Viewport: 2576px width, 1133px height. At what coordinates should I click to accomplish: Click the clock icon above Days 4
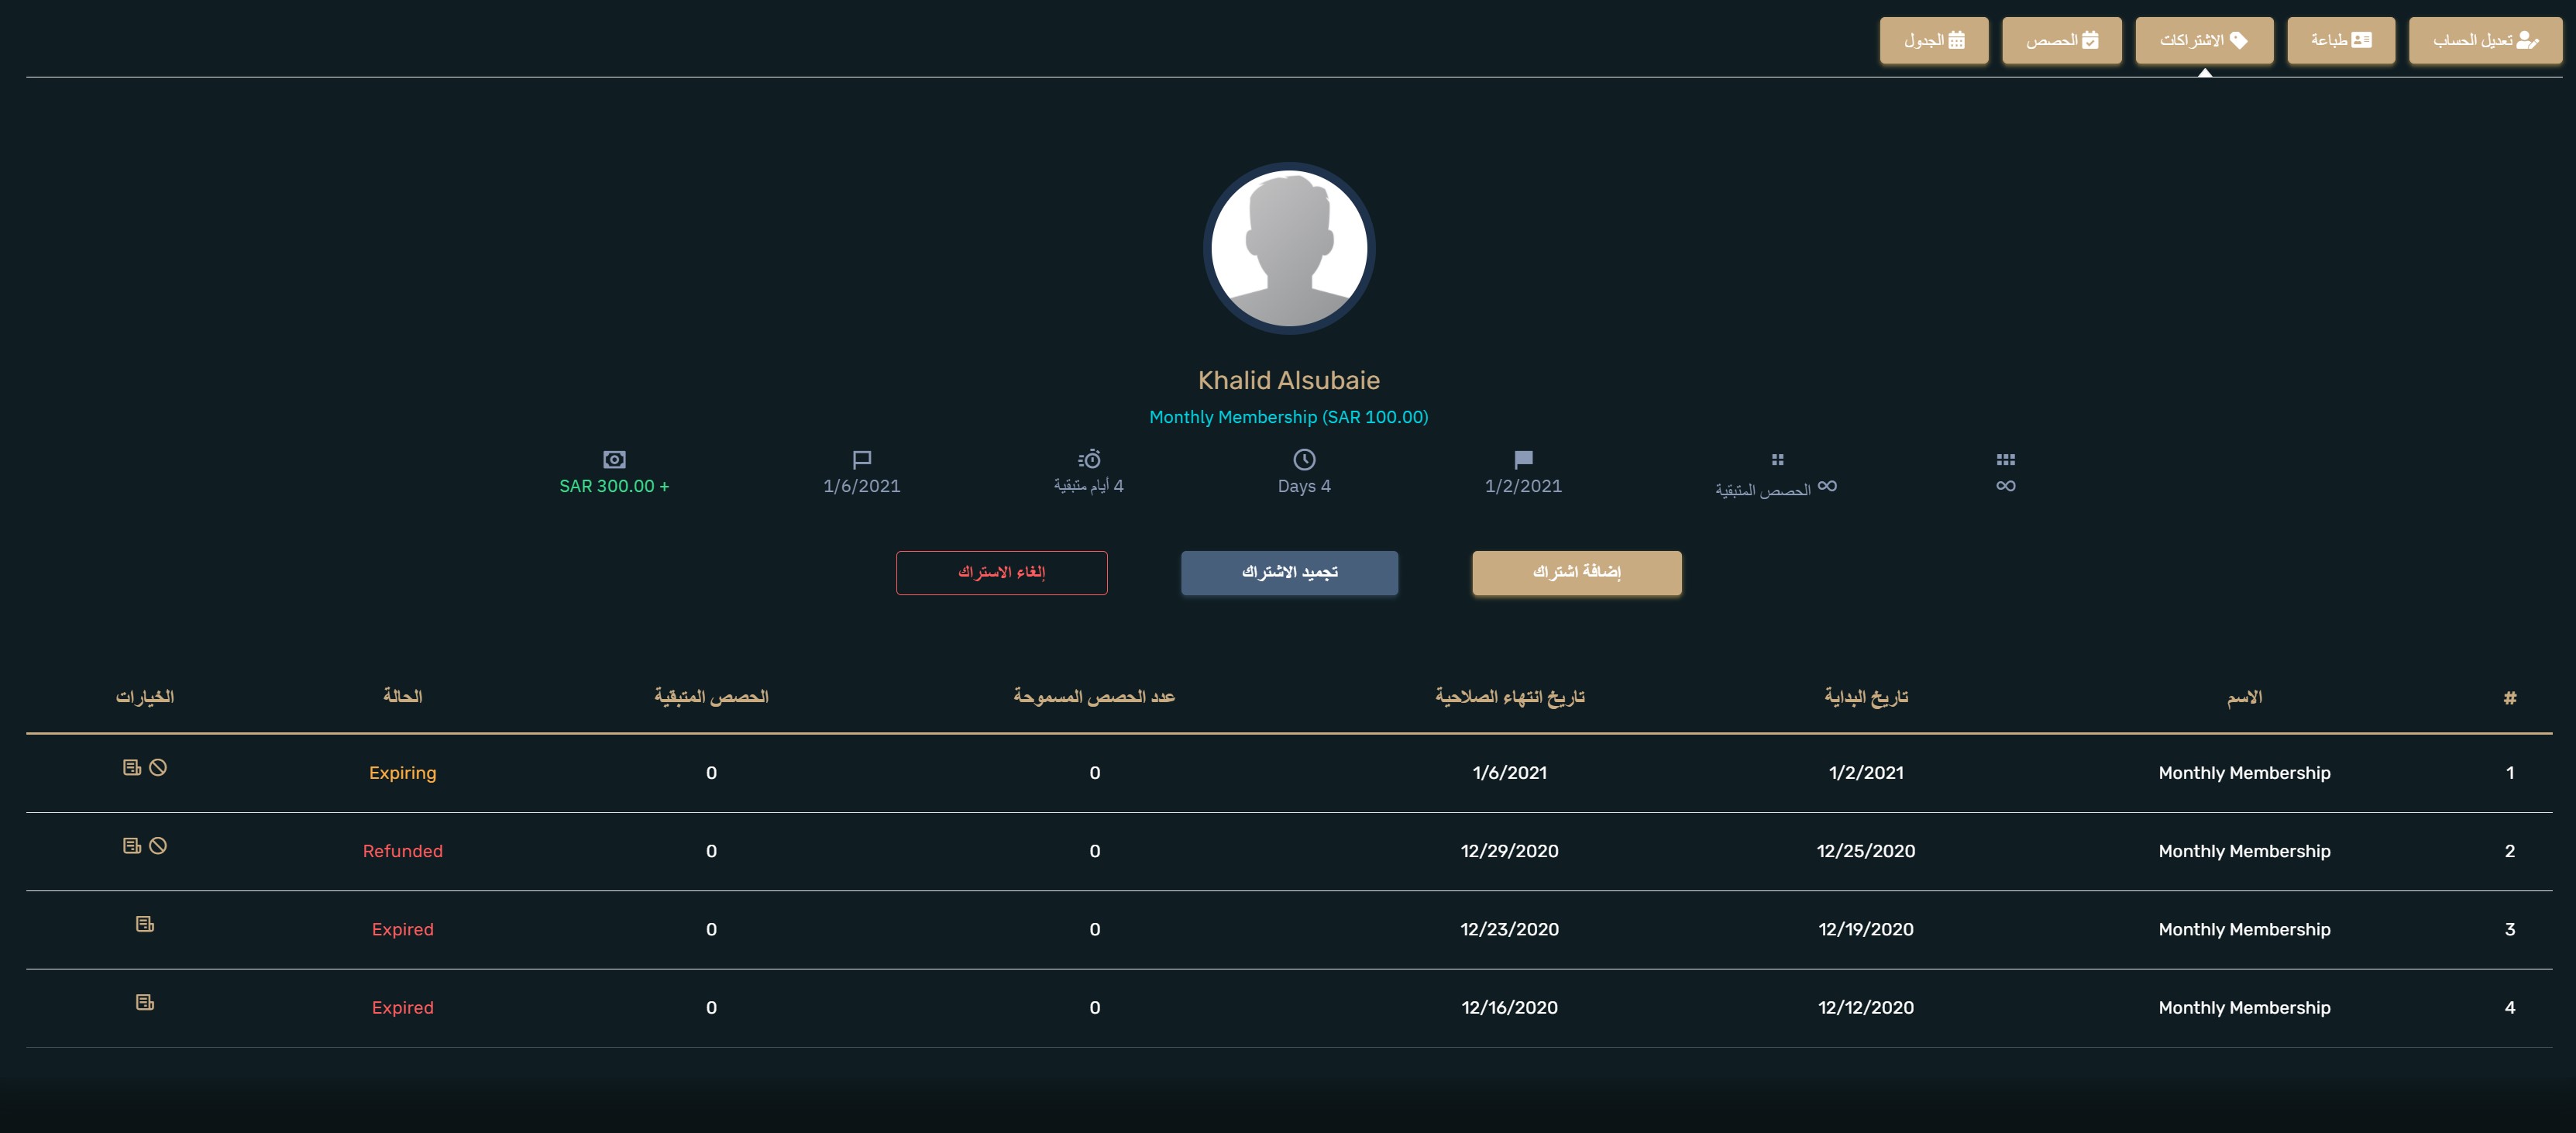[1304, 459]
